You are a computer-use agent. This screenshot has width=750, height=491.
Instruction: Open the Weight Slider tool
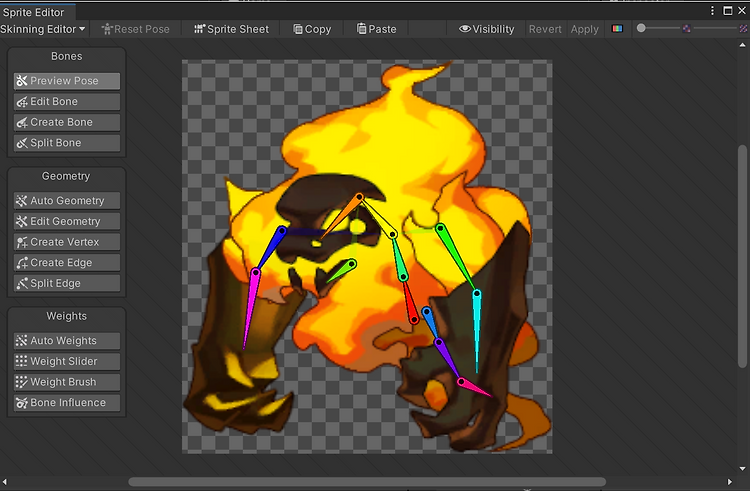(x=66, y=361)
